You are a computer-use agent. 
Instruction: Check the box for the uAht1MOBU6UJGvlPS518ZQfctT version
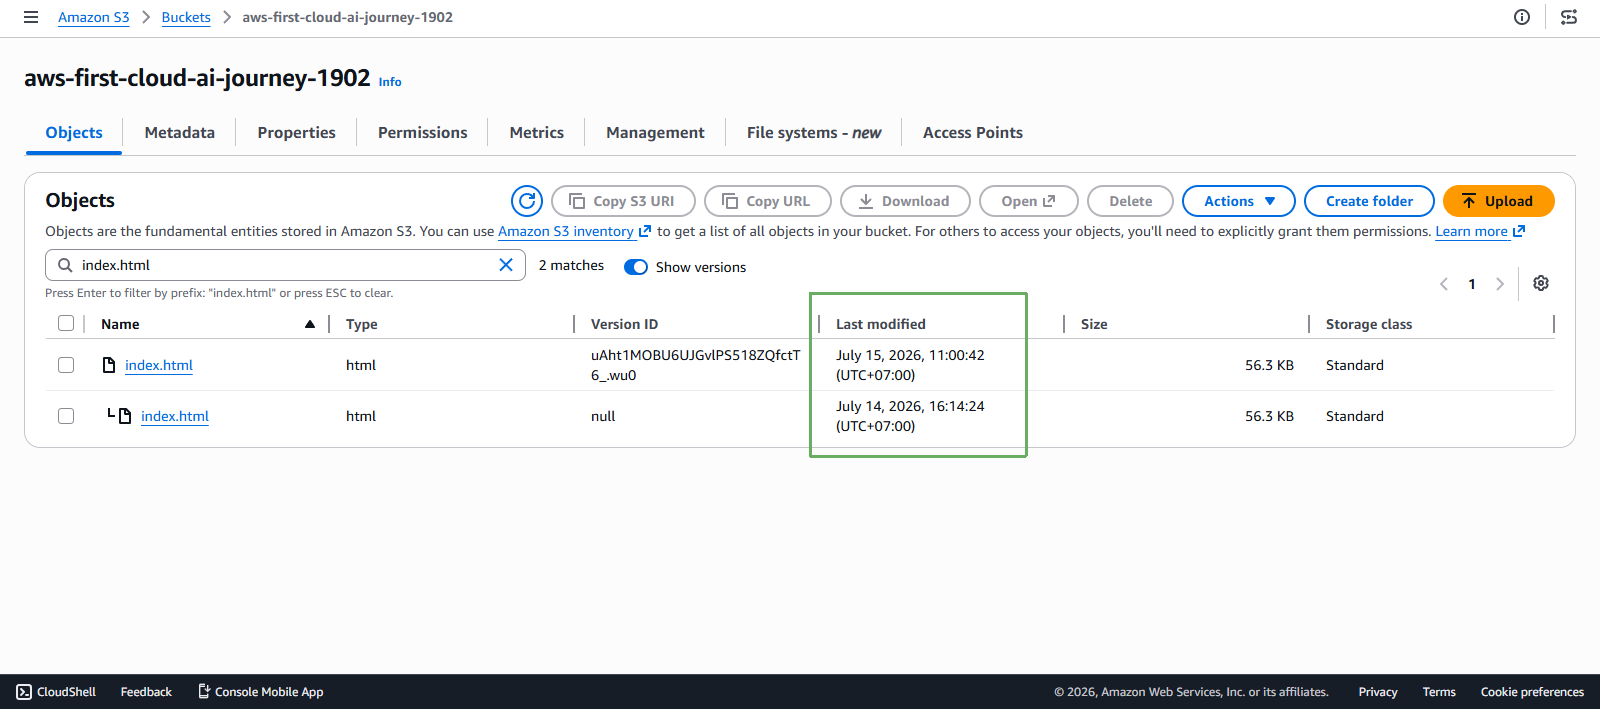coord(66,365)
